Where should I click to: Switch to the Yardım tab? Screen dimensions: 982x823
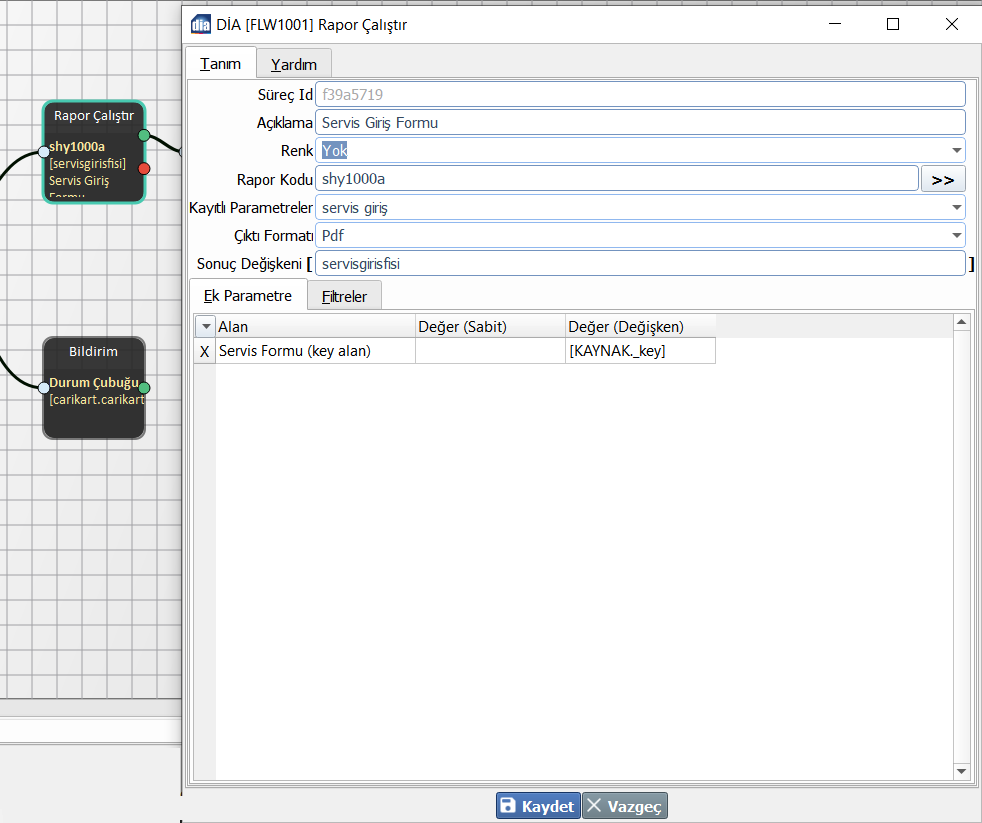[293, 64]
